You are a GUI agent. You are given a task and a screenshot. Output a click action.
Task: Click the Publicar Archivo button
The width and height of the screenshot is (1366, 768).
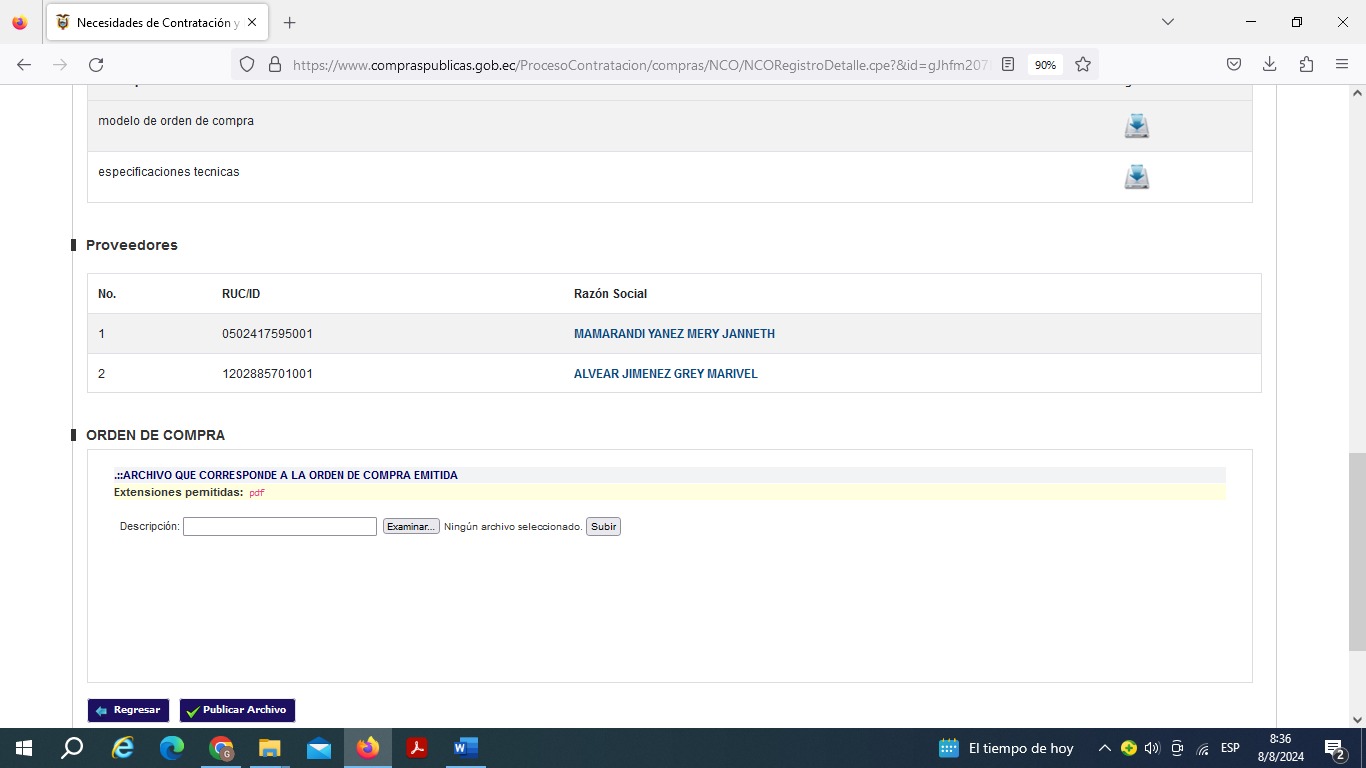pyautogui.click(x=237, y=710)
